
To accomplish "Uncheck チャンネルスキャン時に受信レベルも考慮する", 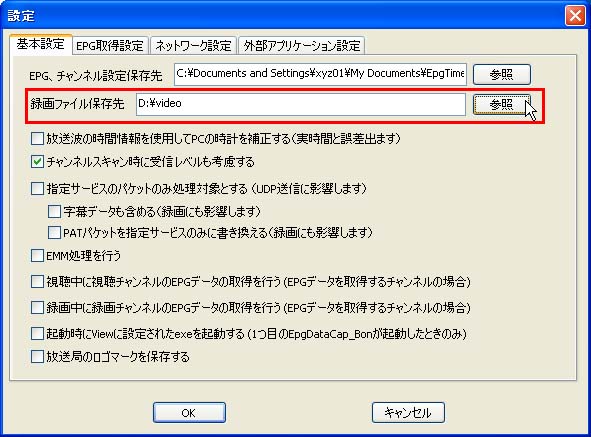I will (37, 162).
